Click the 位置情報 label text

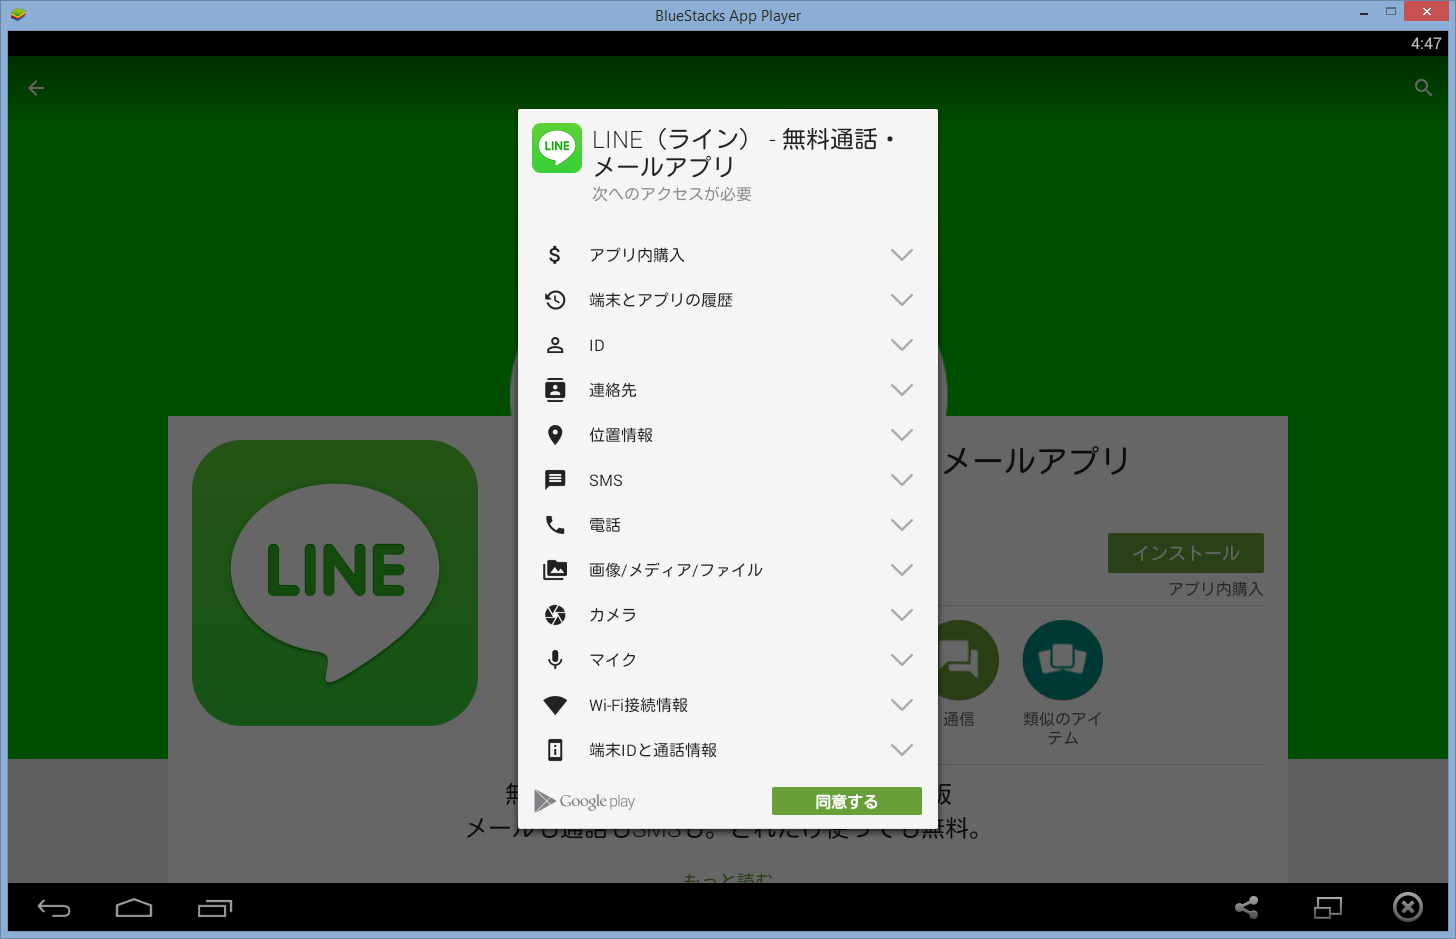click(621, 435)
